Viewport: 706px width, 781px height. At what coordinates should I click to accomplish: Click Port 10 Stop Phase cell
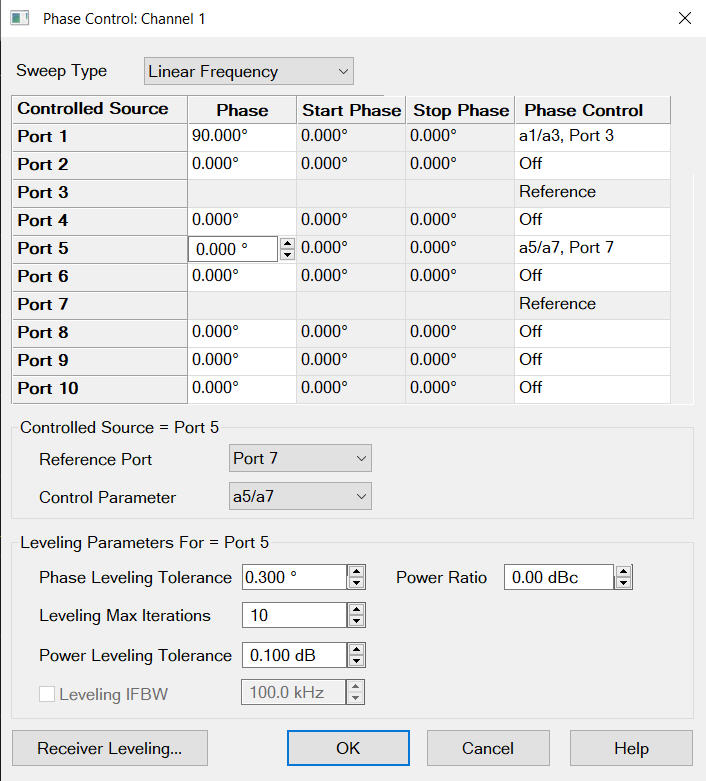coord(460,389)
